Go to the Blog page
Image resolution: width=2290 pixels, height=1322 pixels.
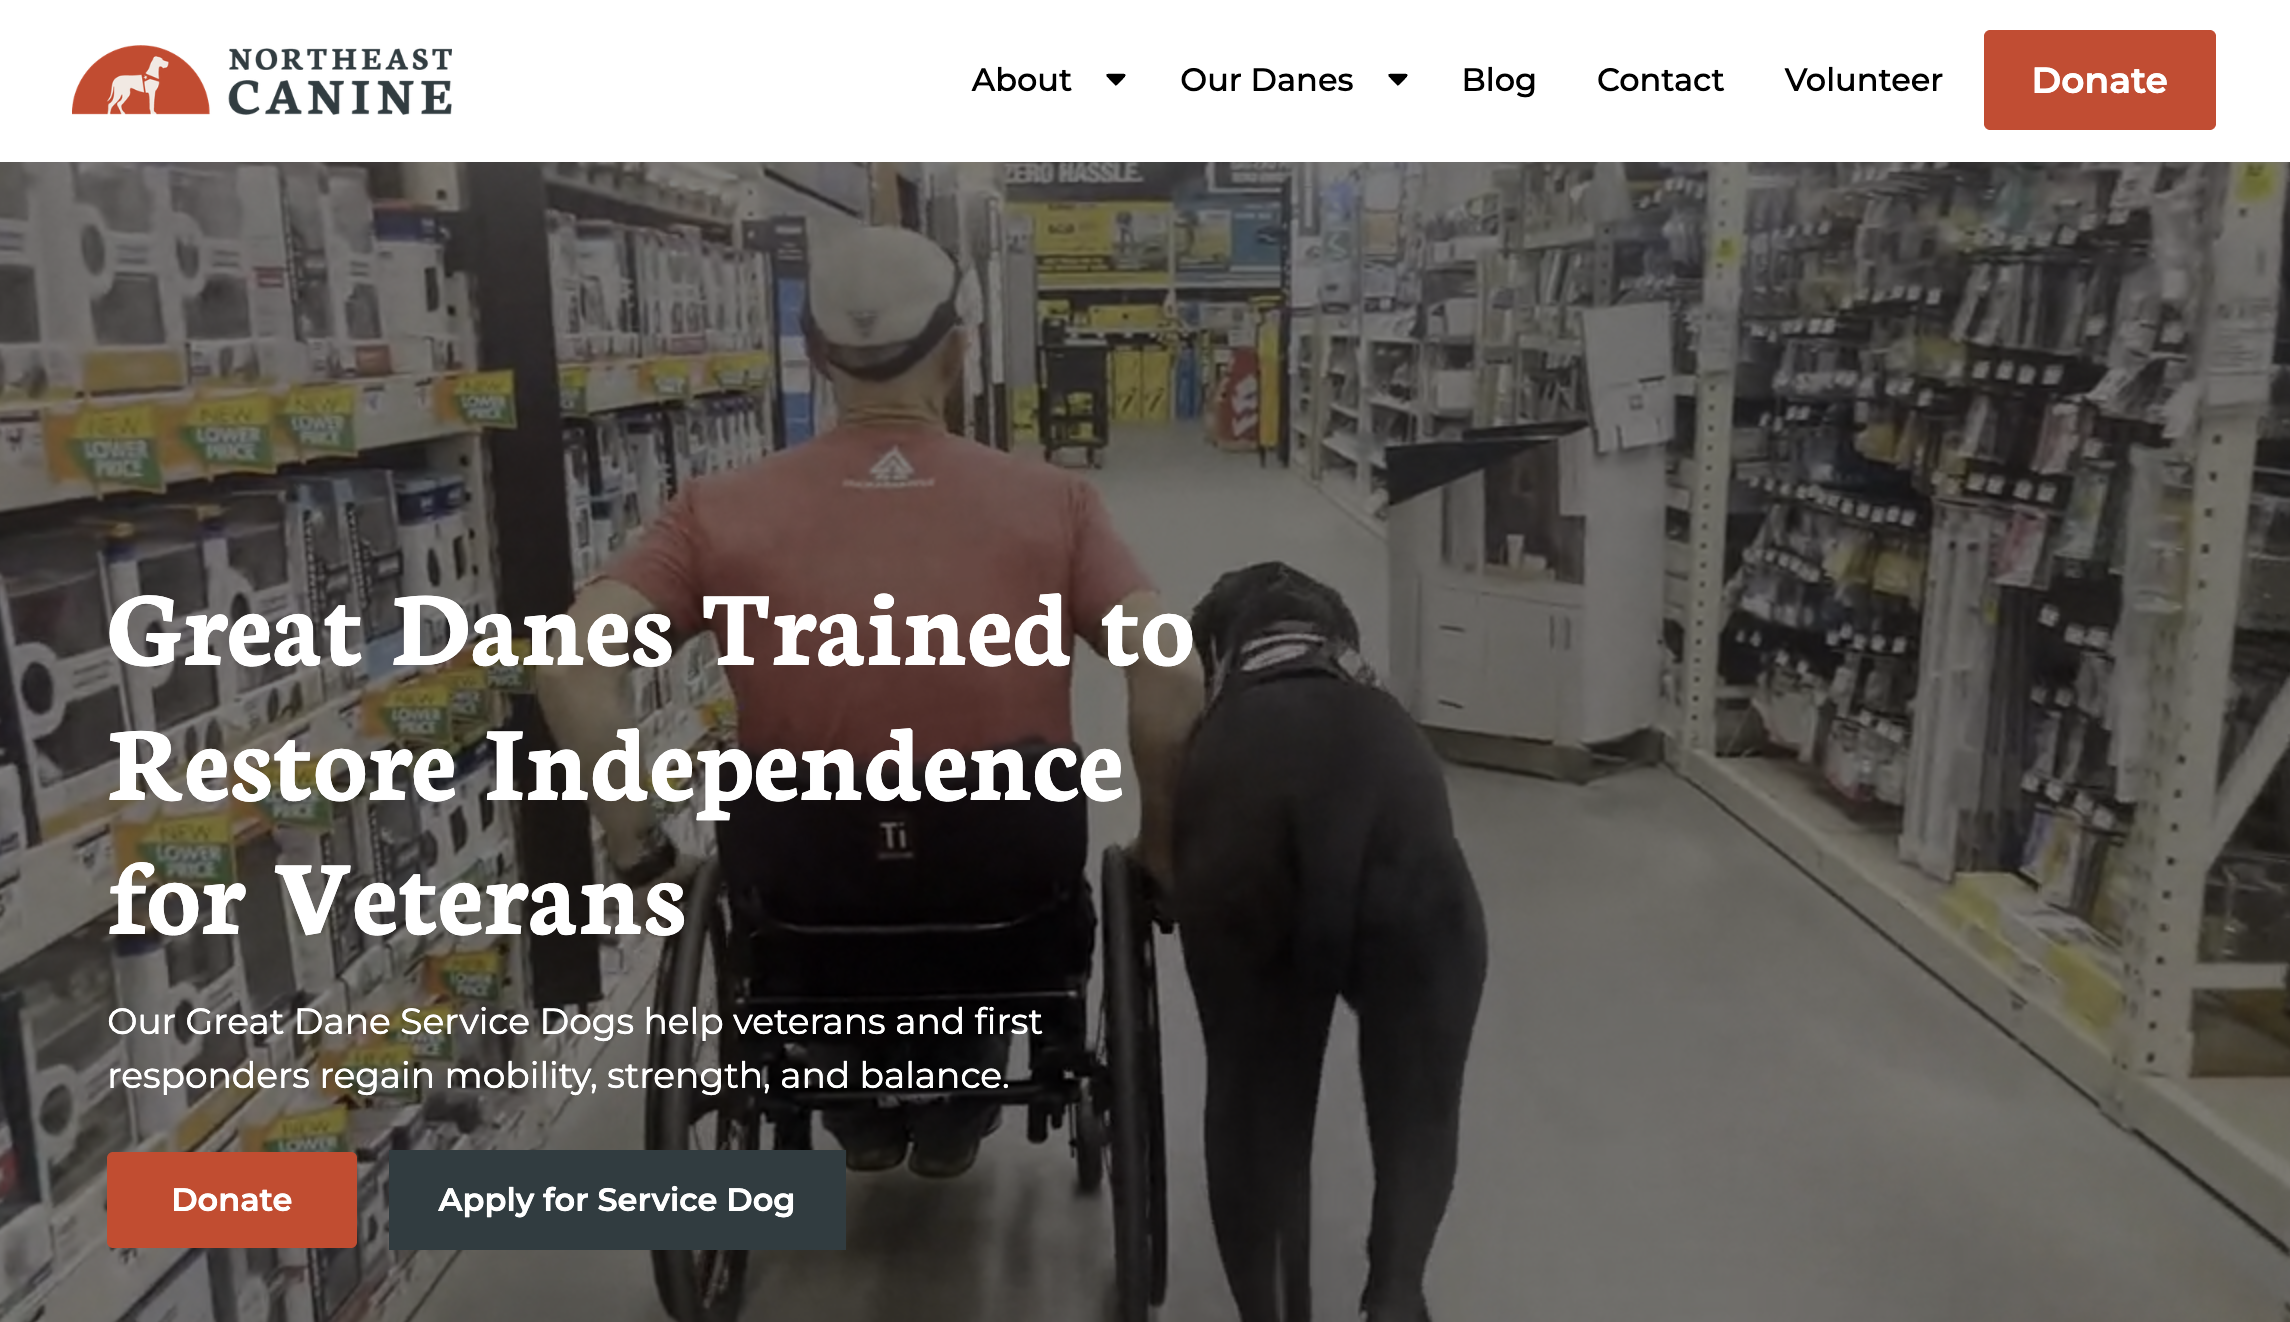pyautogui.click(x=1498, y=80)
